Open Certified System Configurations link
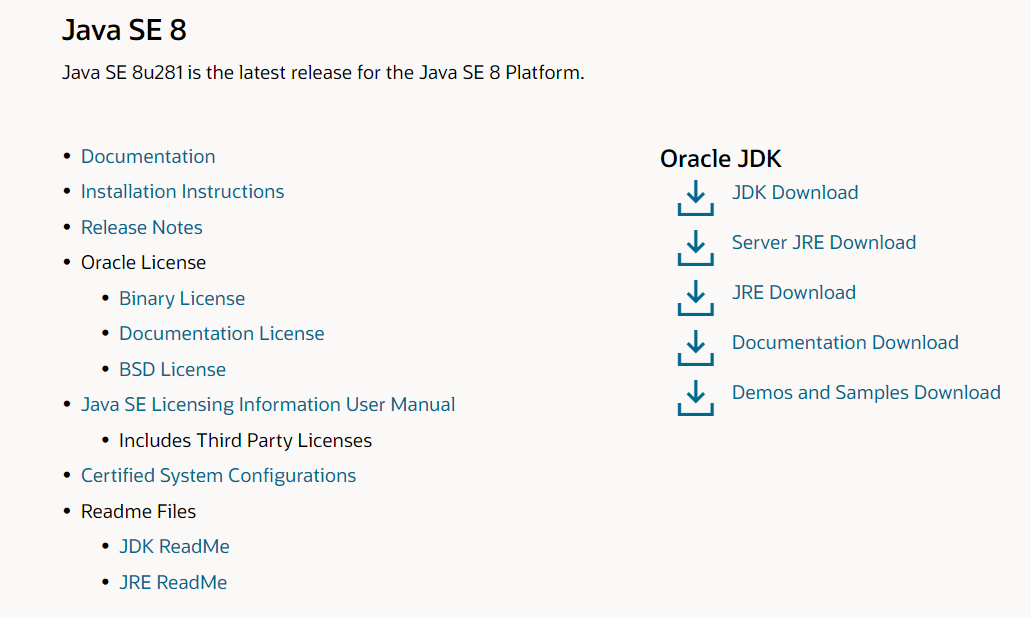The width and height of the screenshot is (1031, 618). pyautogui.click(x=218, y=475)
